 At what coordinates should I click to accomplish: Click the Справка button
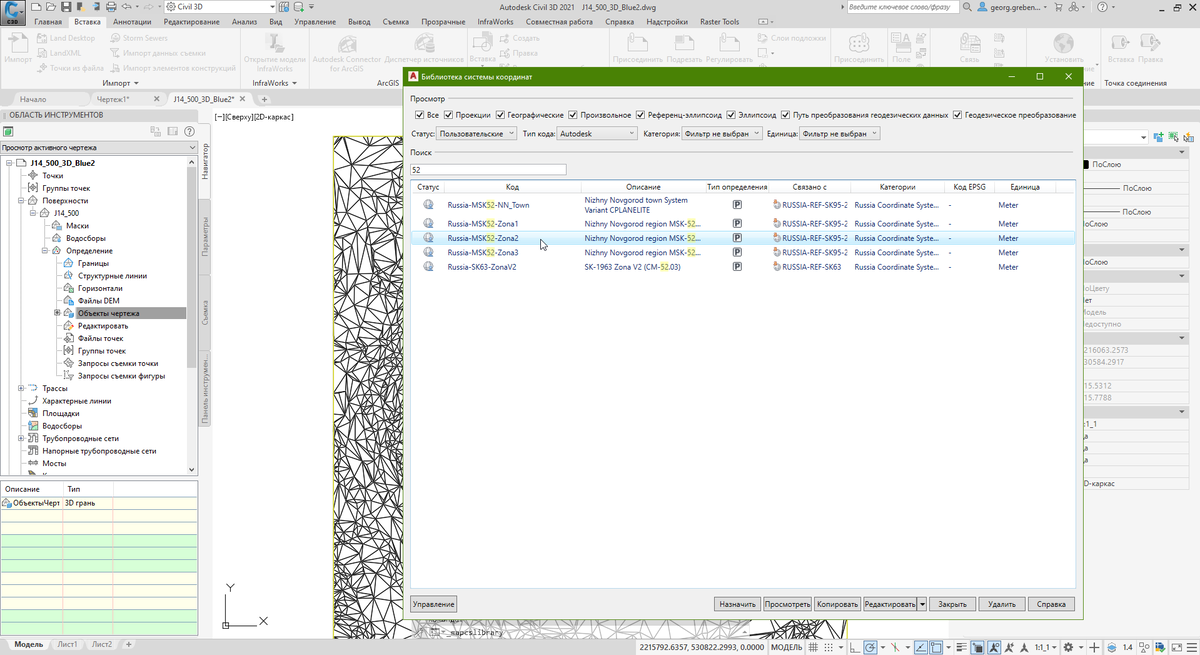[1051, 604]
